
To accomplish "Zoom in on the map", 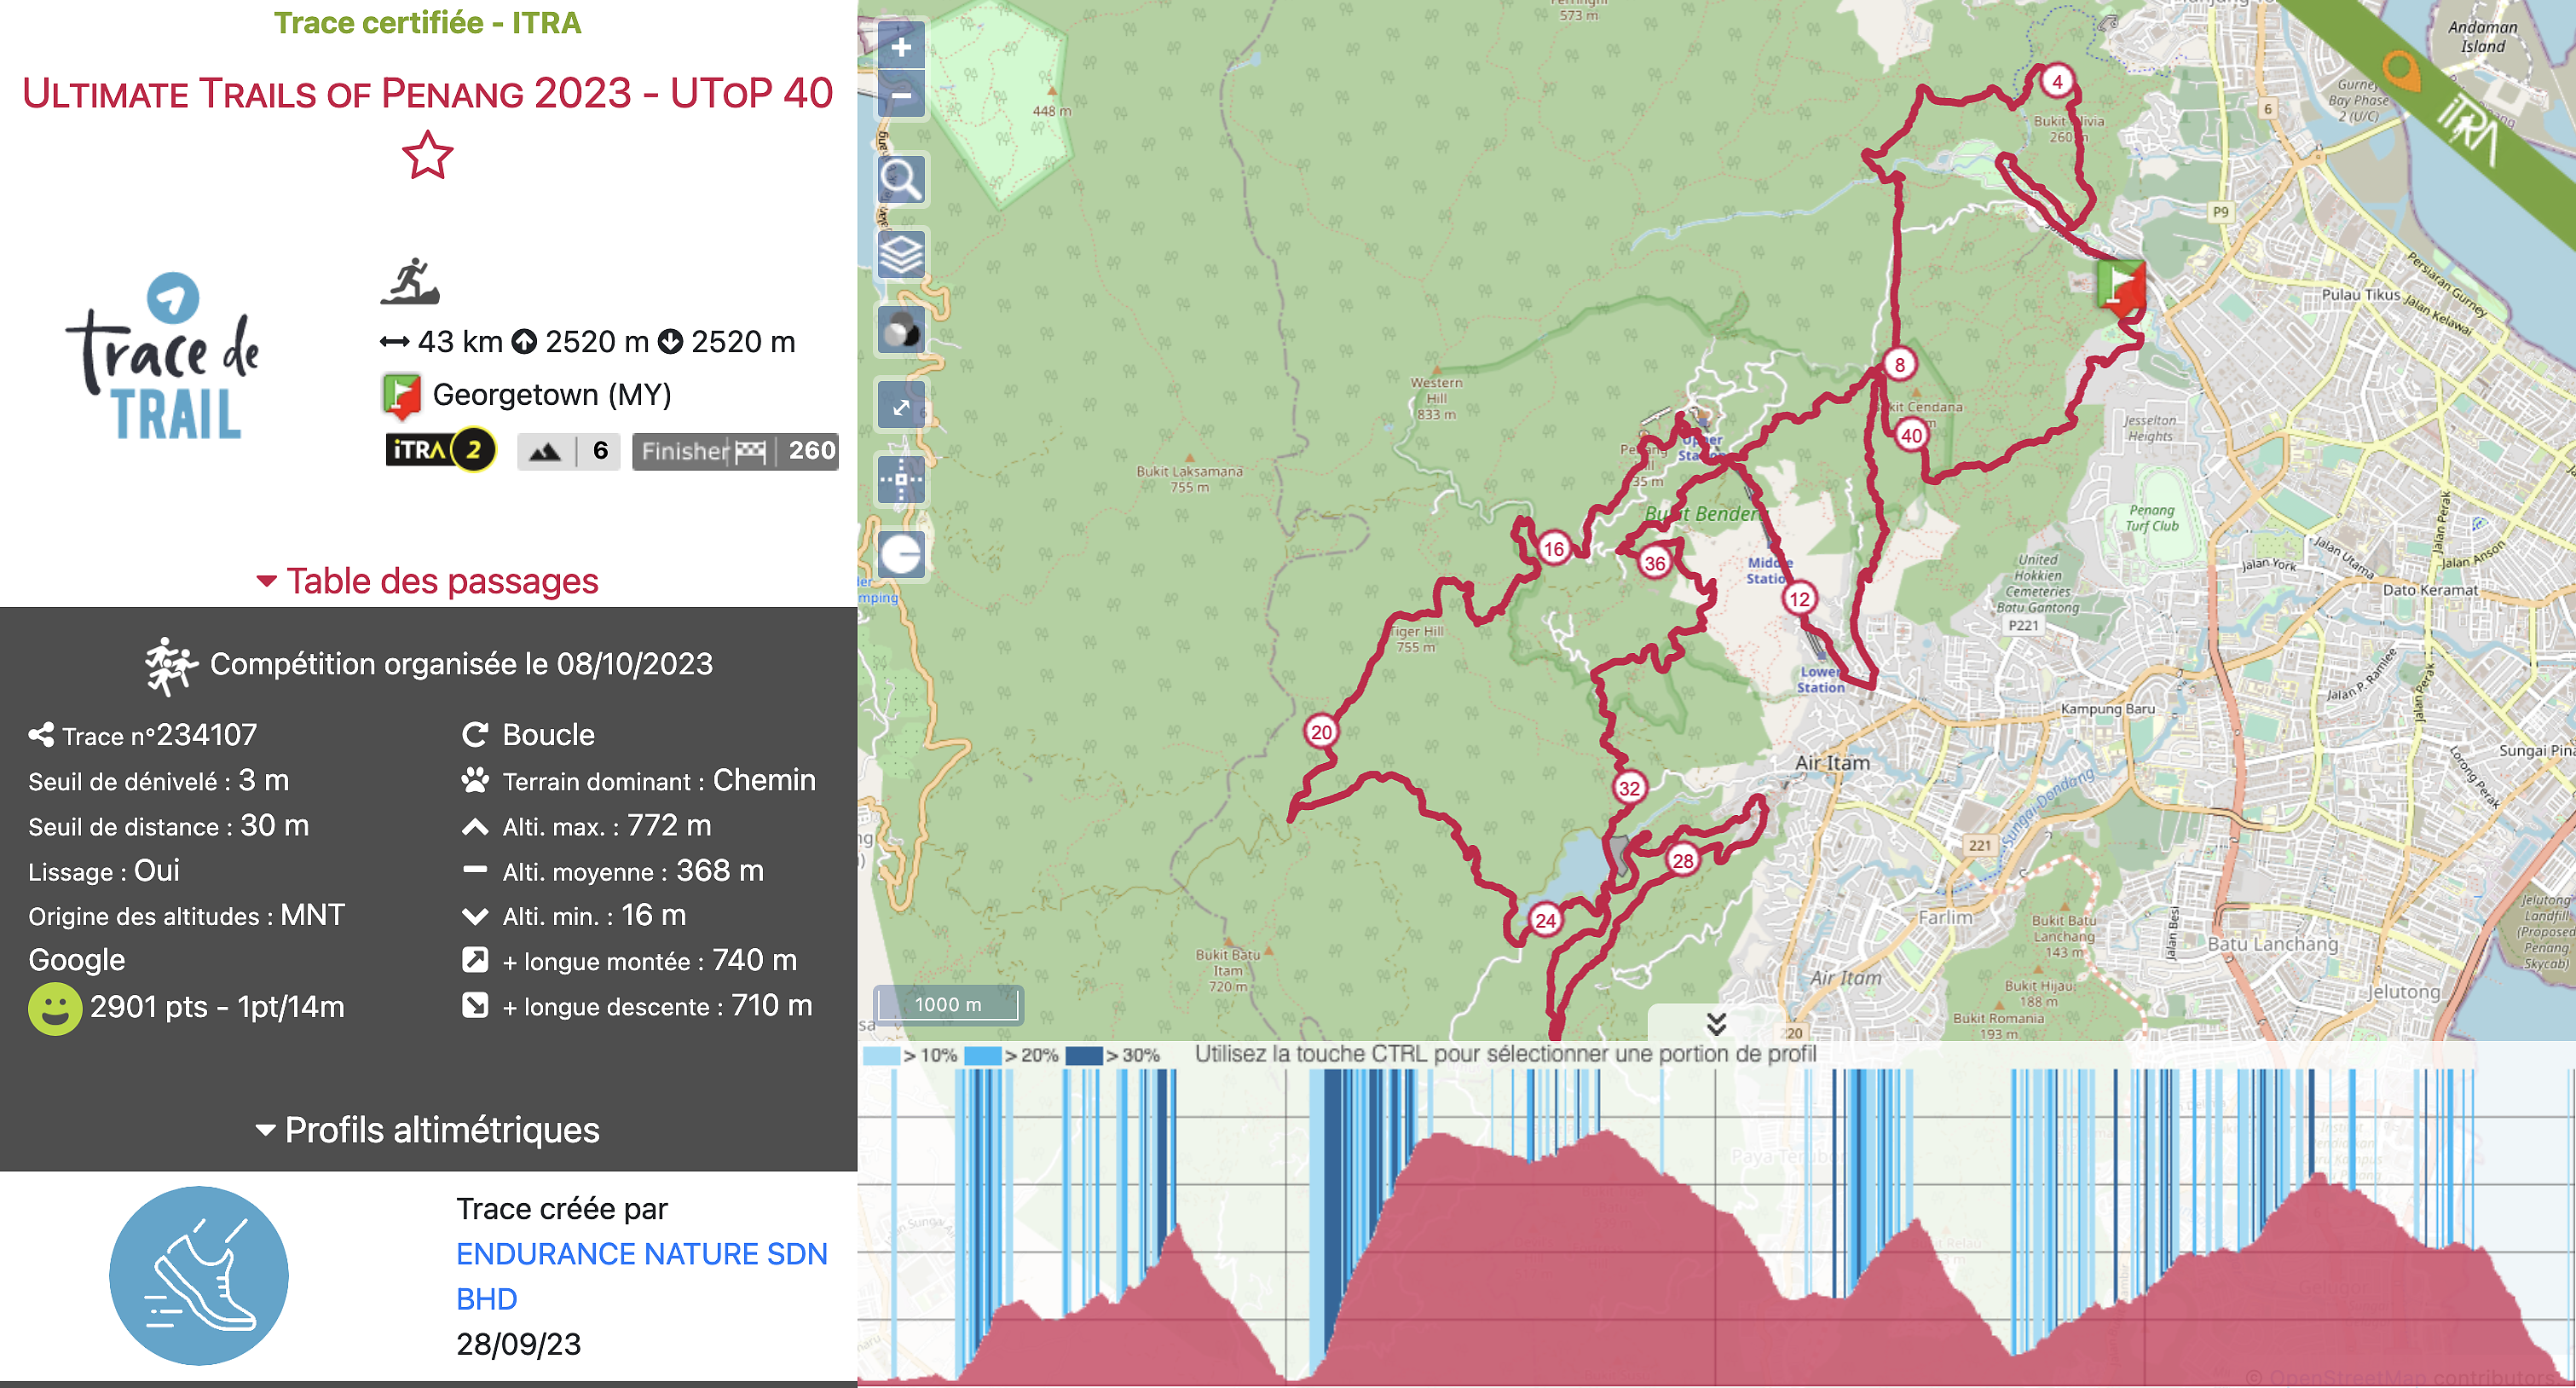I will click(x=901, y=47).
